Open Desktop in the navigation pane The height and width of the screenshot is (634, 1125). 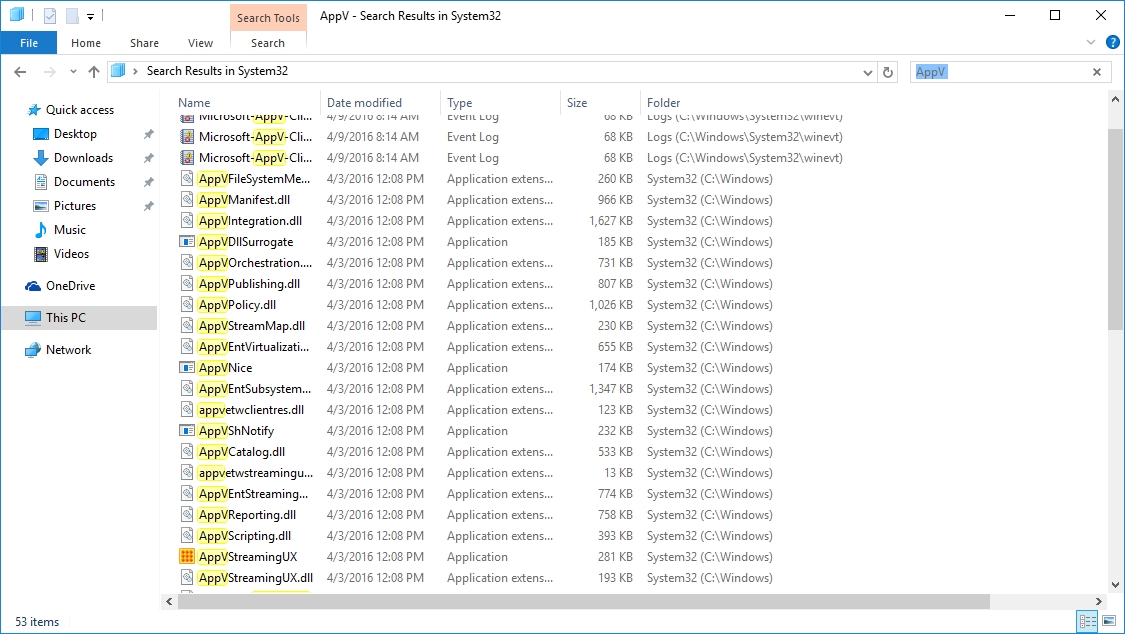point(75,134)
